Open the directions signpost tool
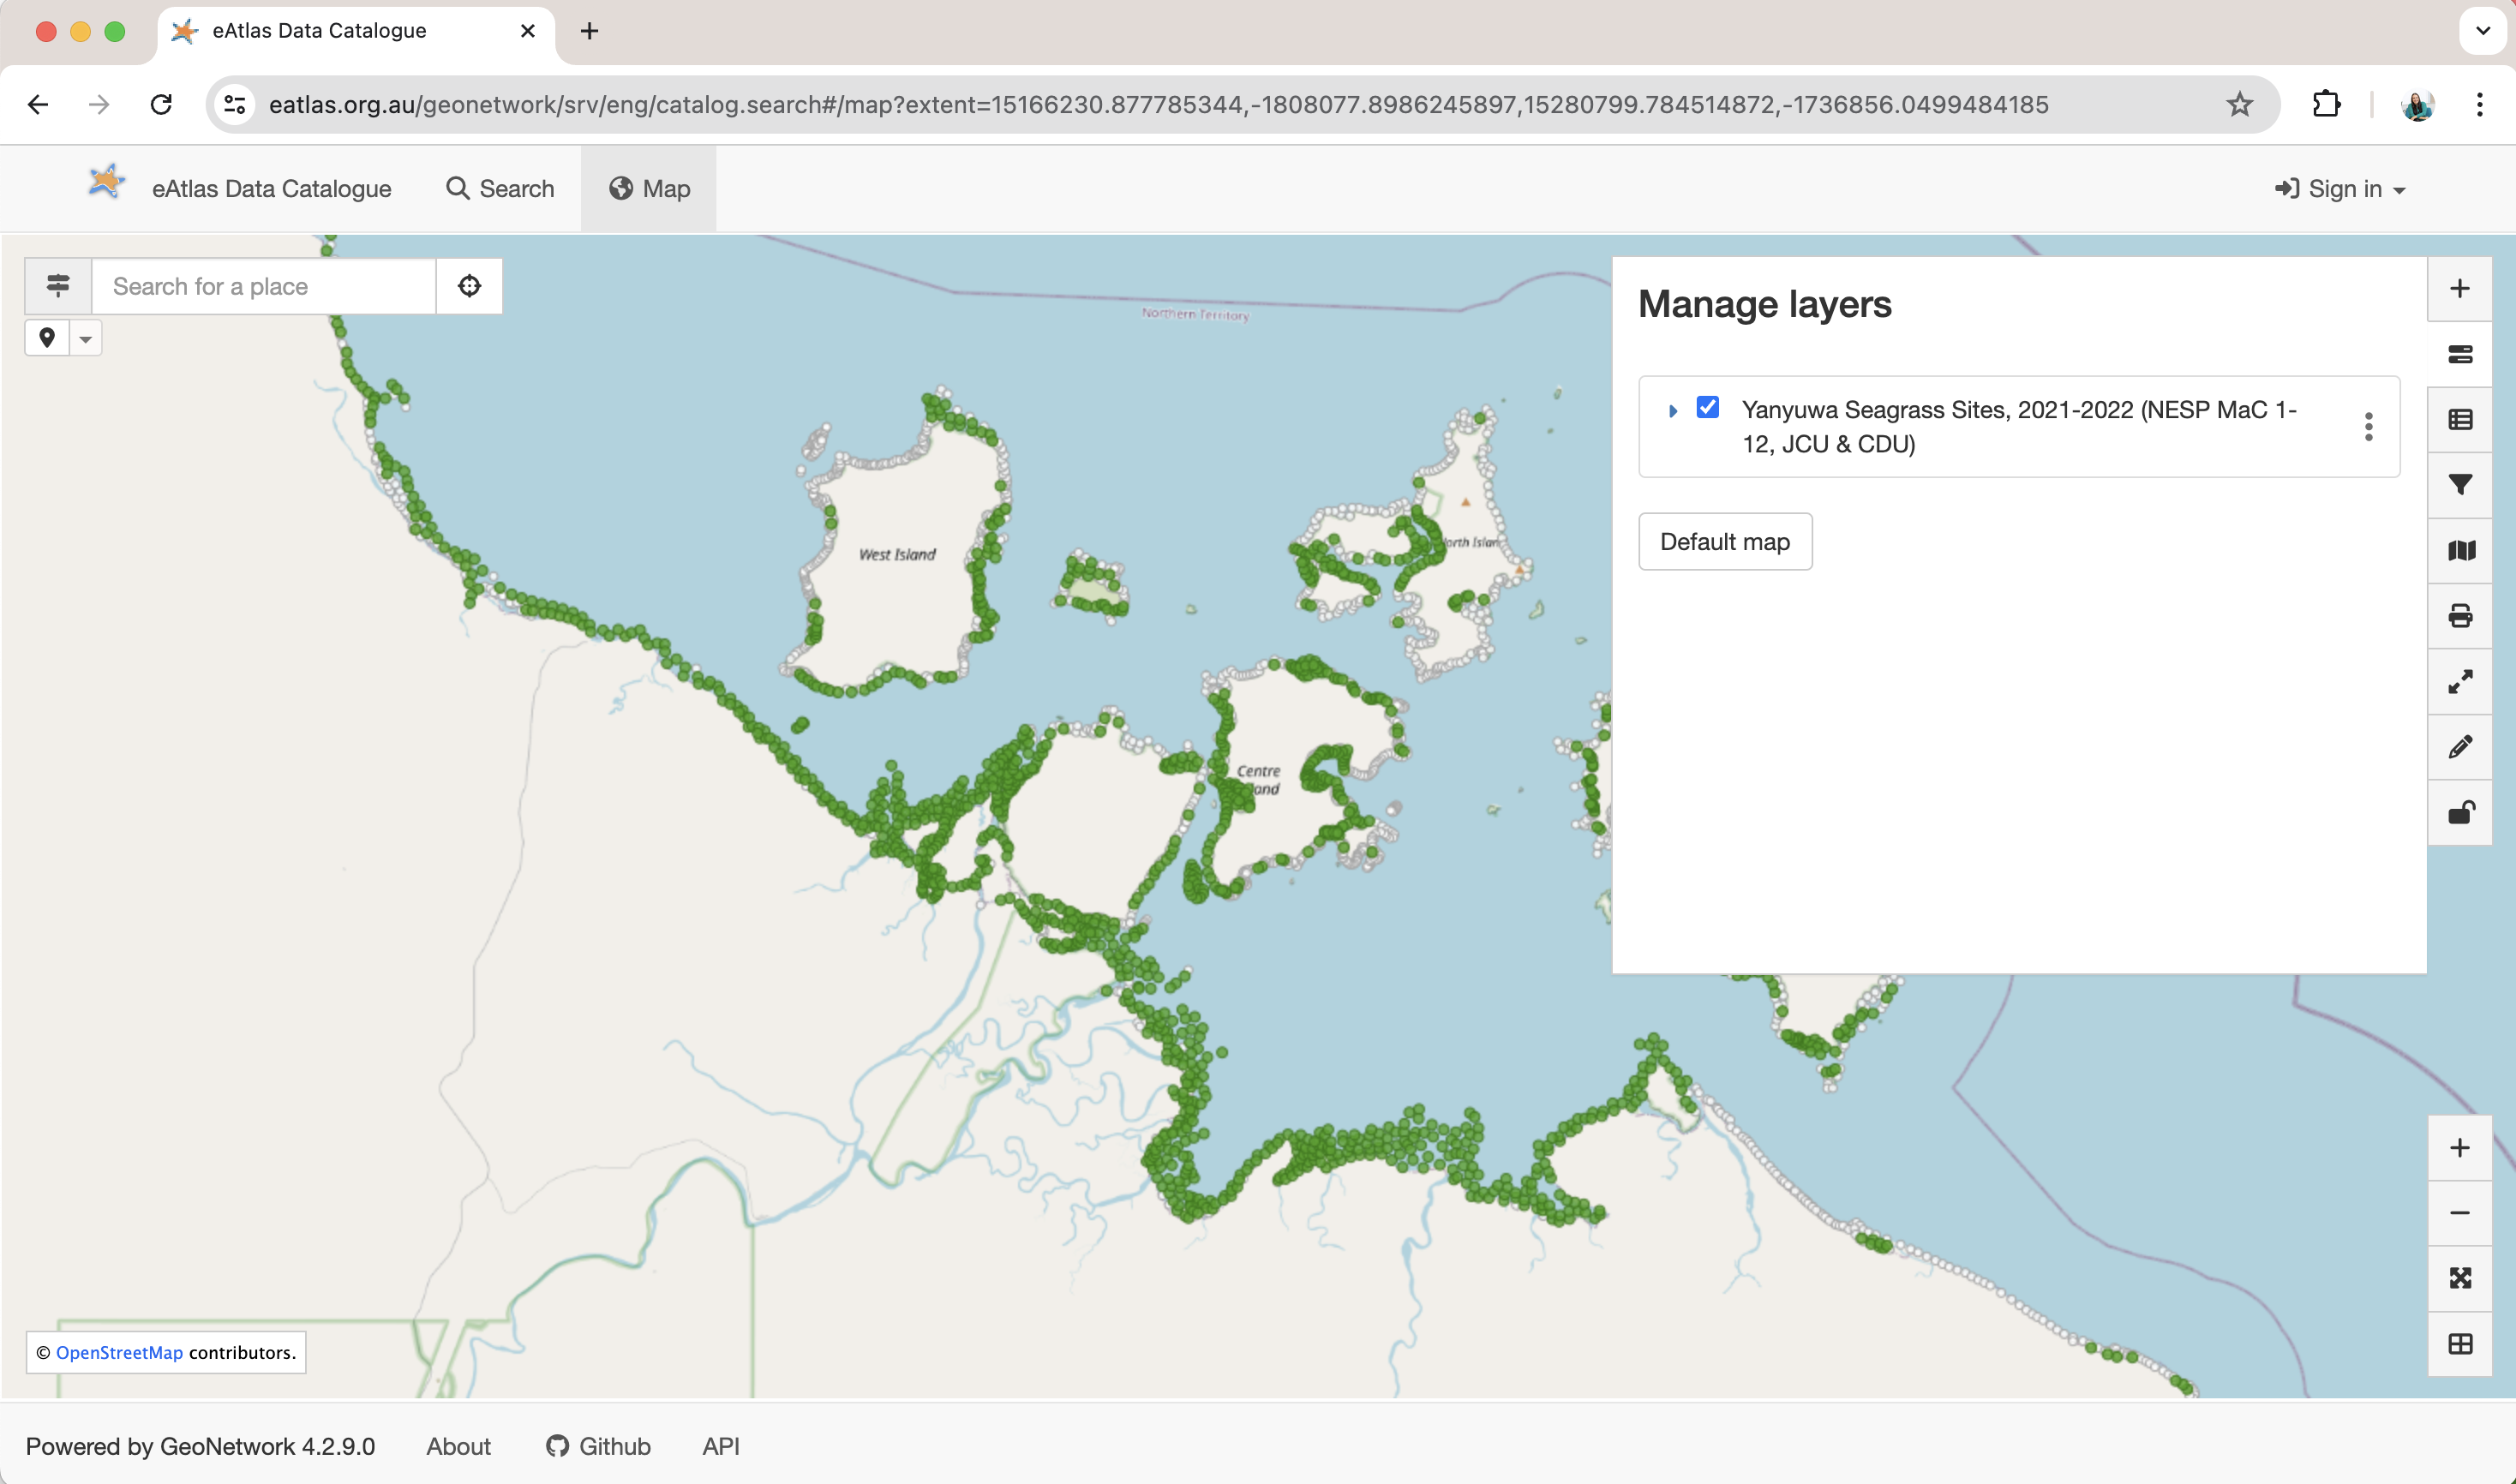 click(x=57, y=286)
